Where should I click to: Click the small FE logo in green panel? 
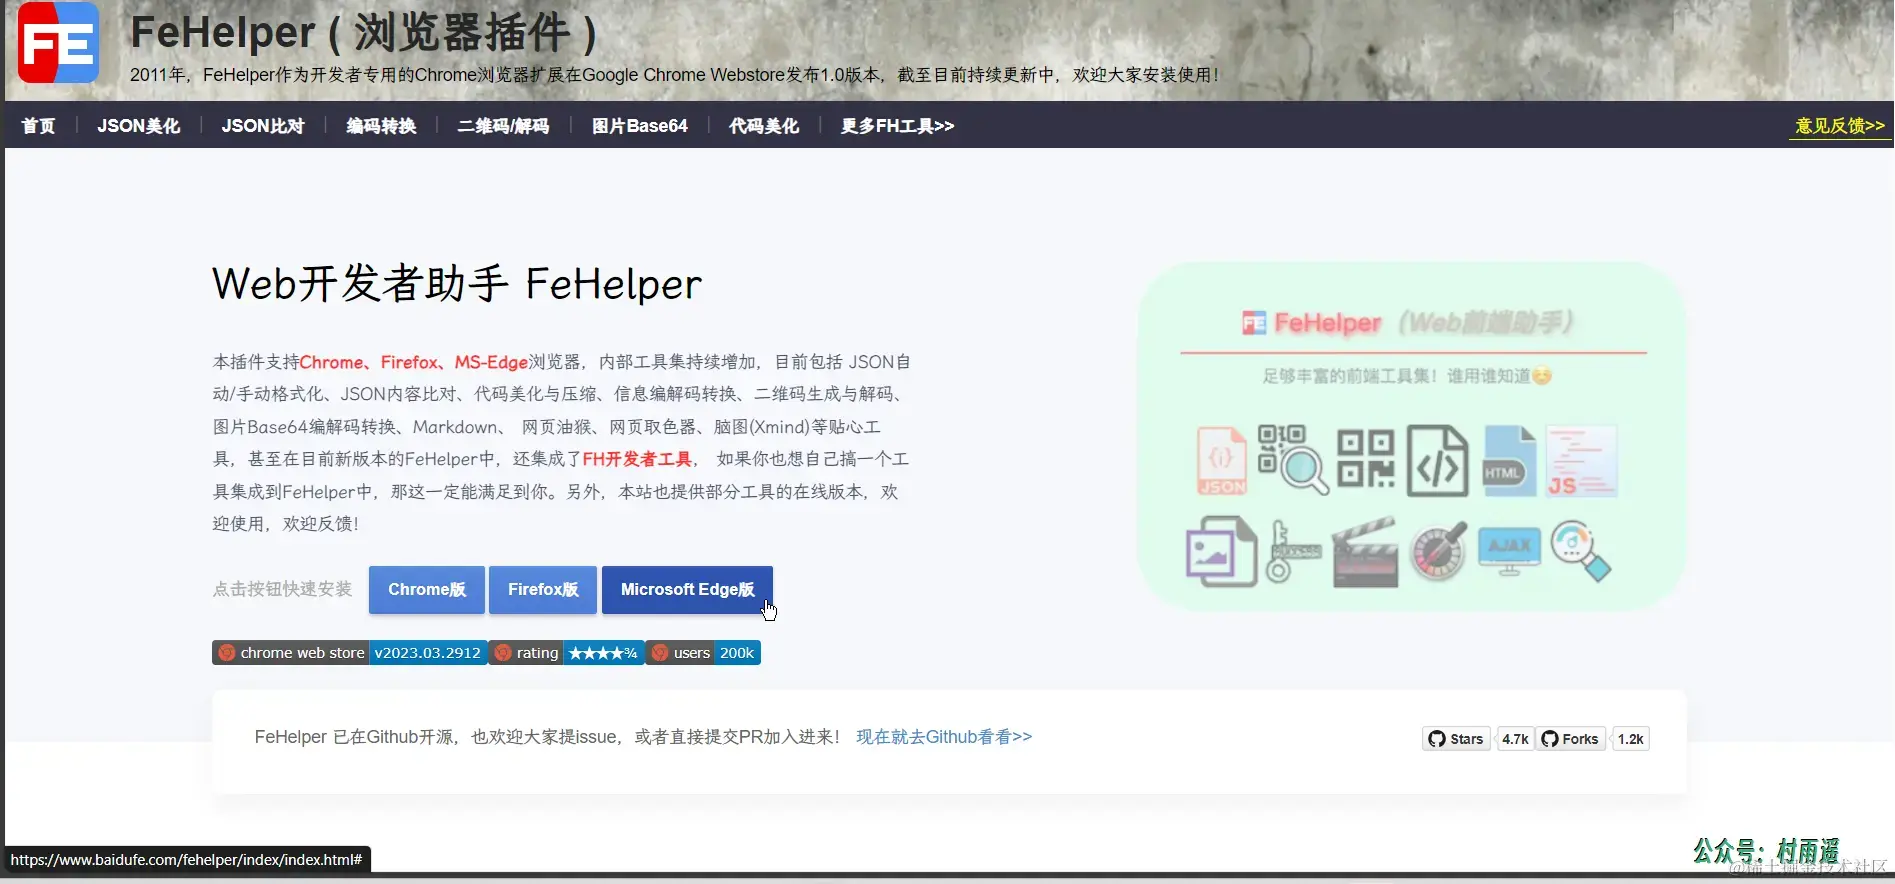click(1254, 323)
